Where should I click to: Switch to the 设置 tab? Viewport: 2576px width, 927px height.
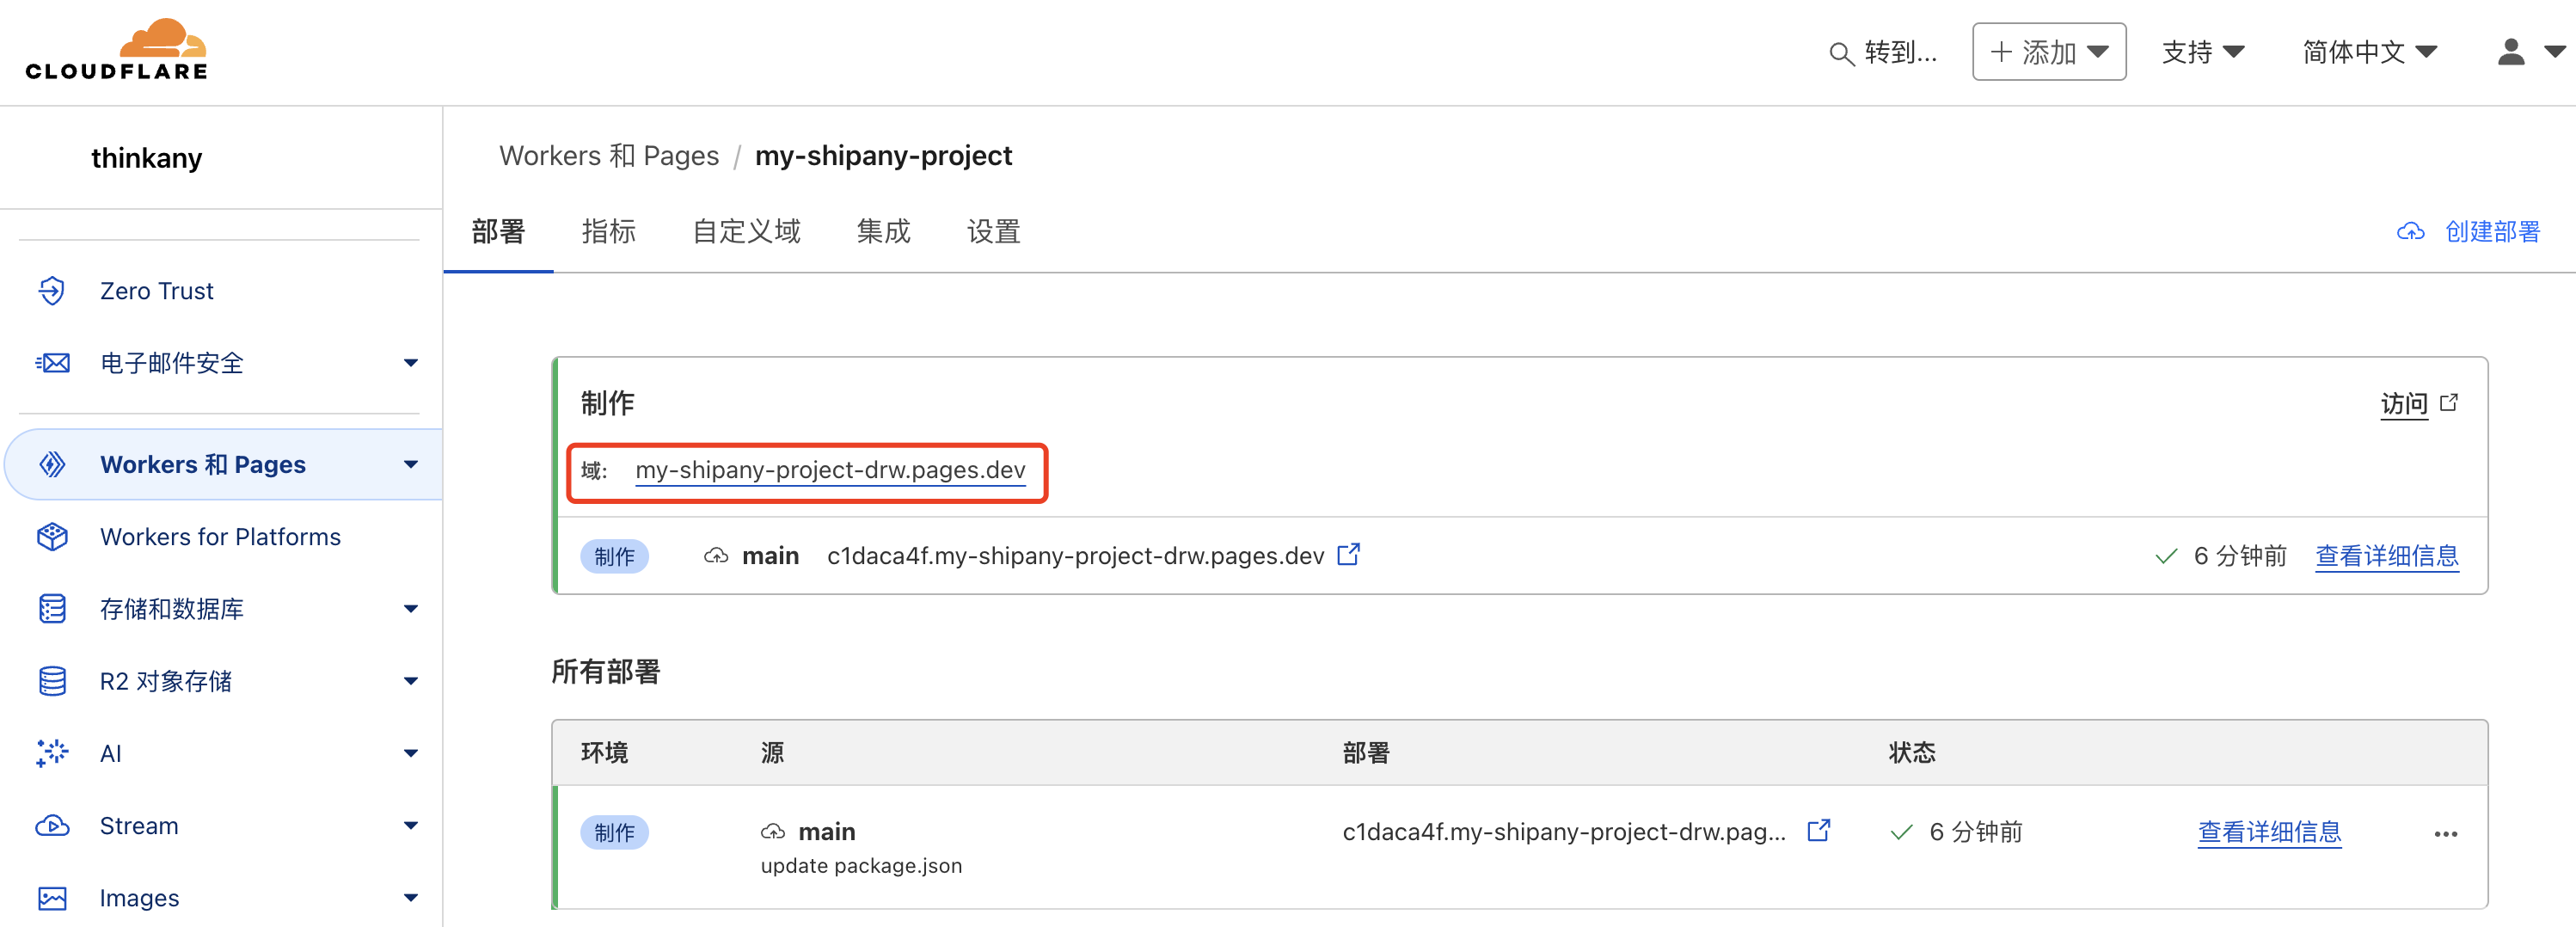click(993, 232)
